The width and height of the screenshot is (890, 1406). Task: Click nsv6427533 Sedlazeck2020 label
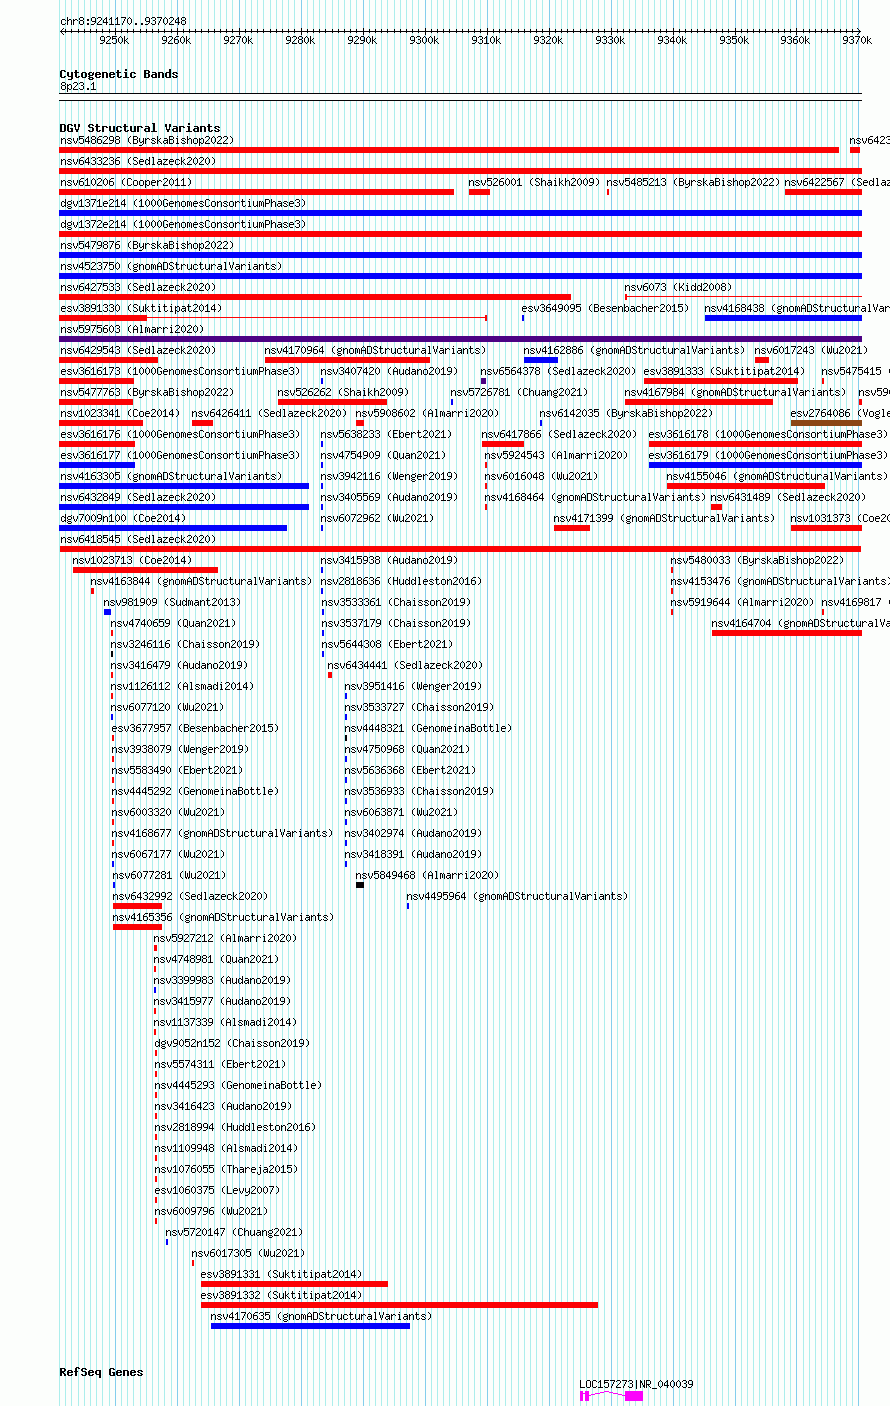pyautogui.click(x=138, y=287)
